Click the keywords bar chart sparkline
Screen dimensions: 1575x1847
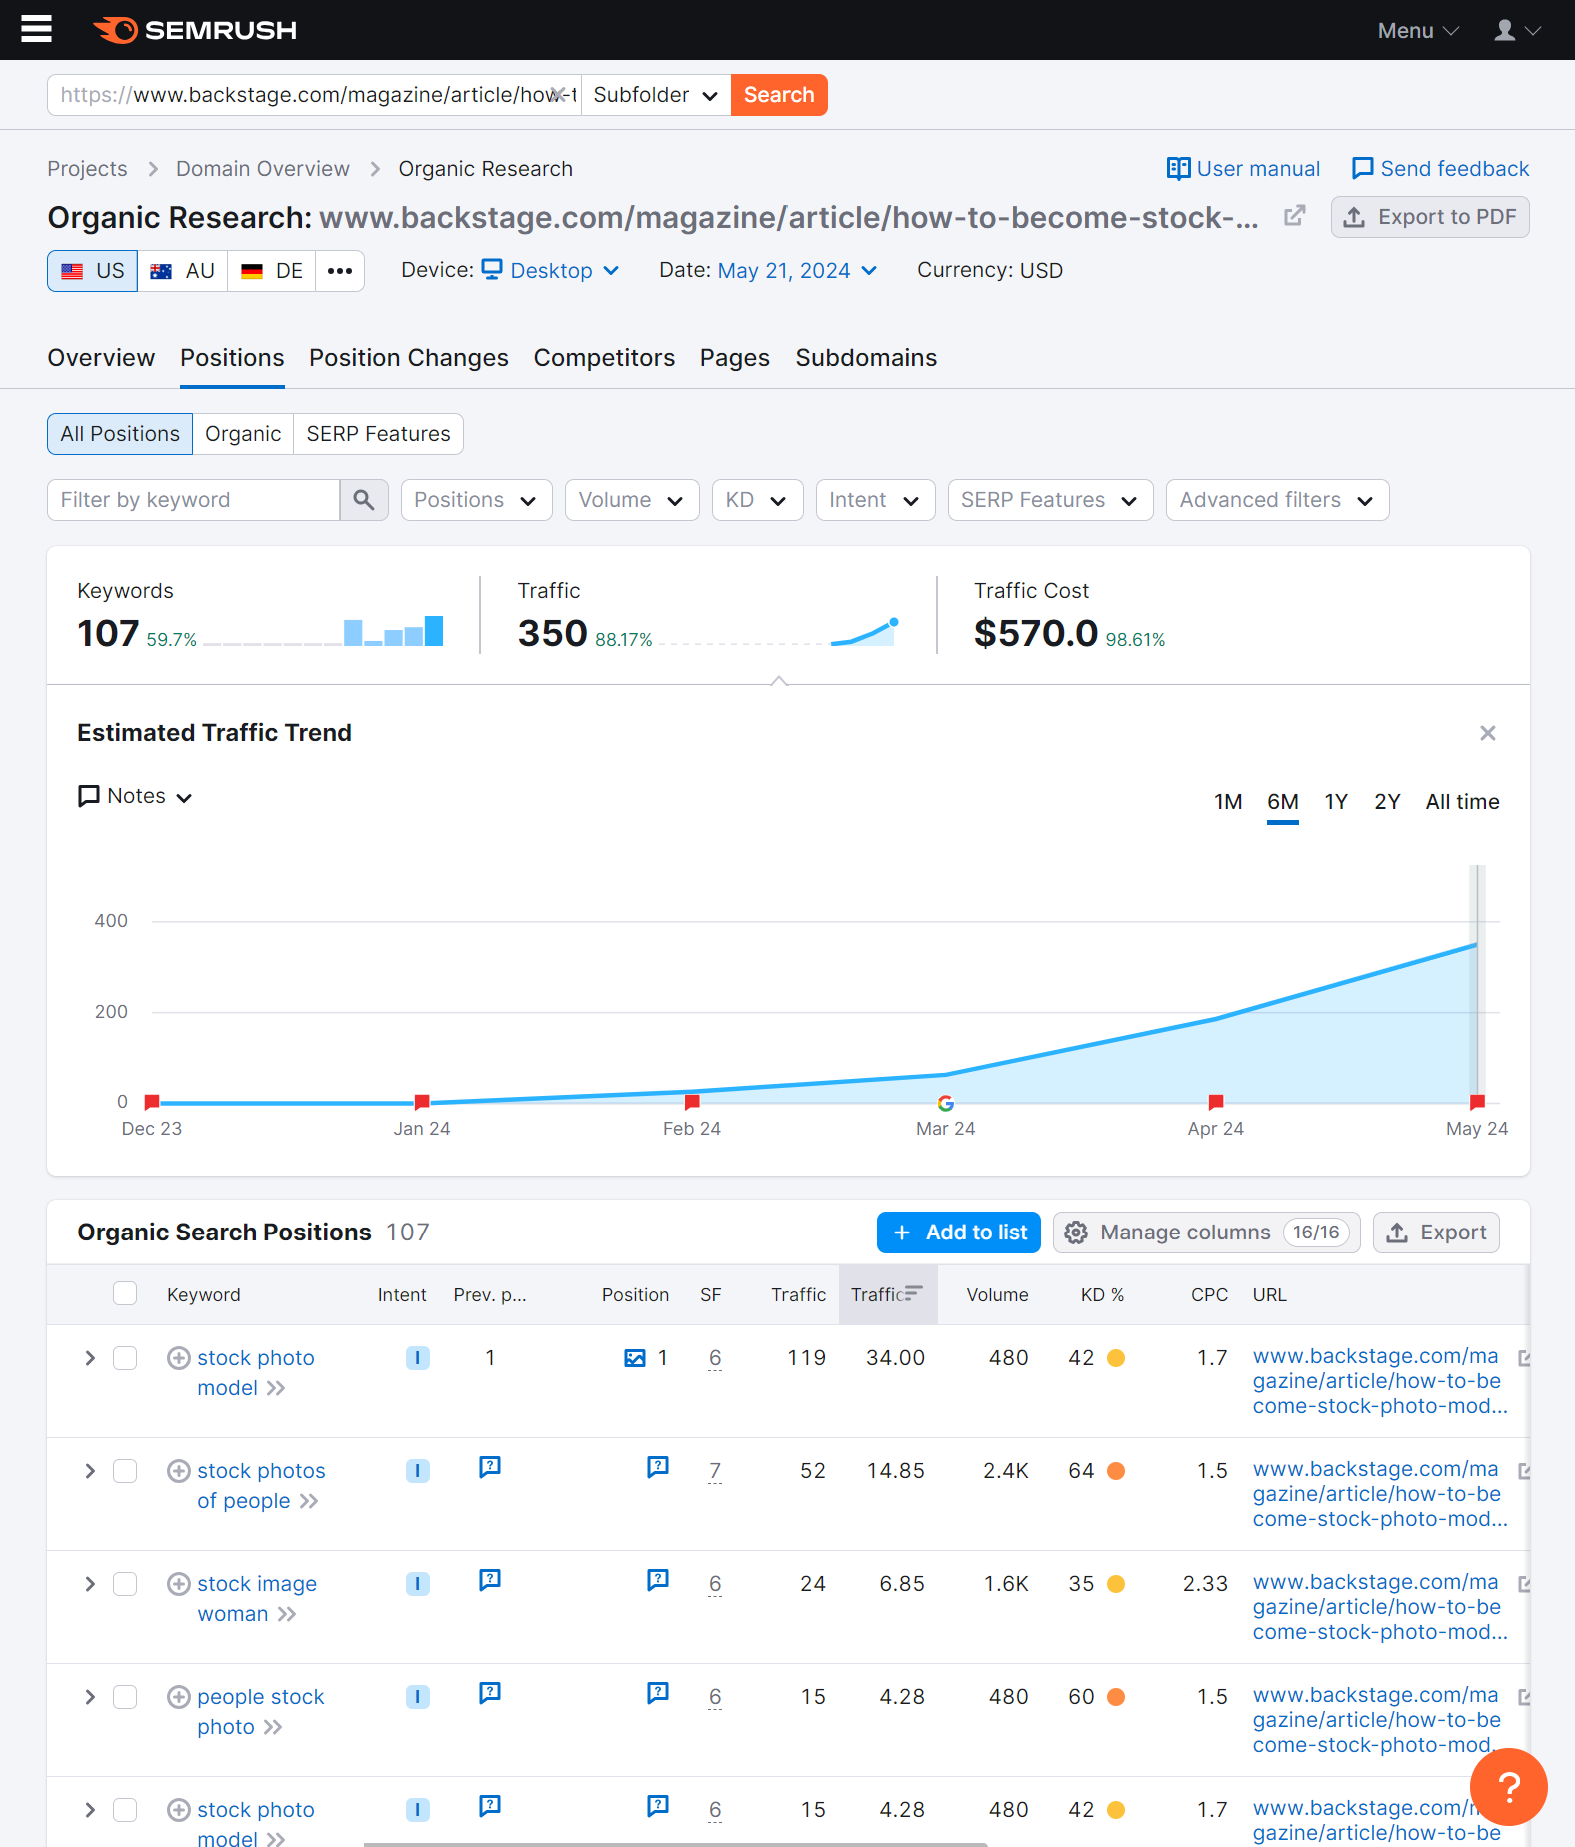pos(323,631)
